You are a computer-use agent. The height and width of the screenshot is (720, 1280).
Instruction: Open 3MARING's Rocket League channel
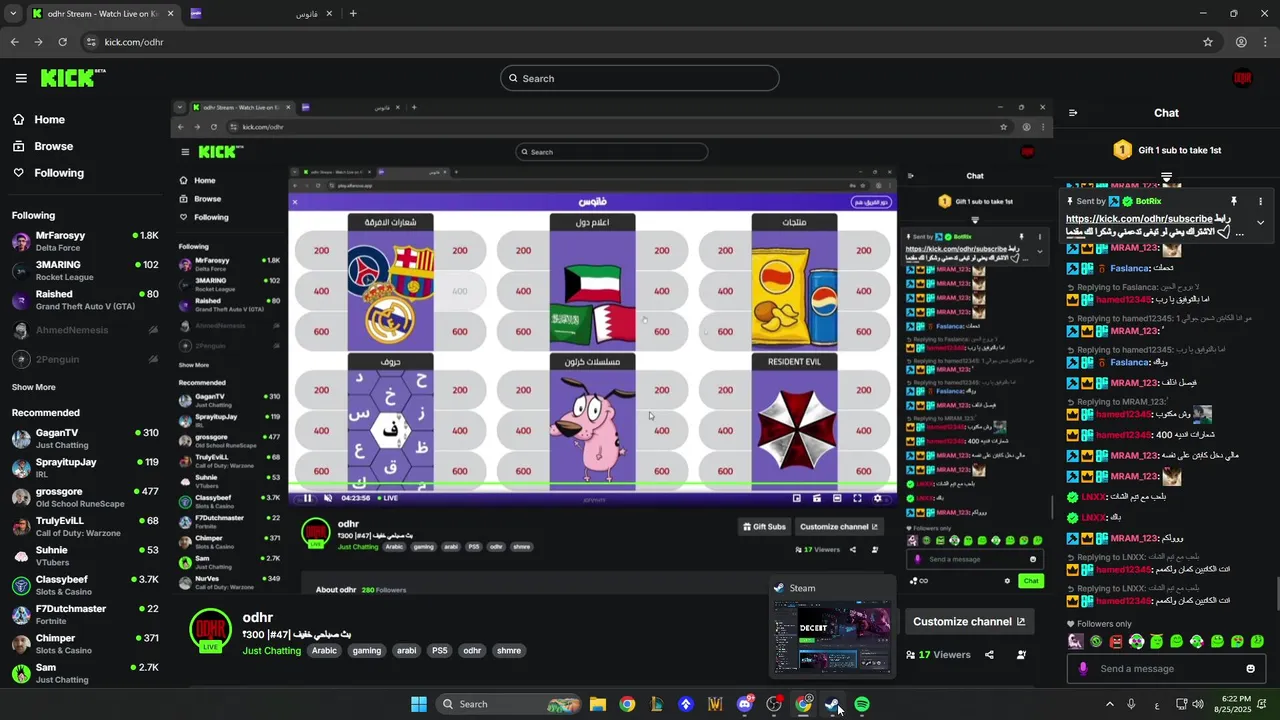[85, 271]
